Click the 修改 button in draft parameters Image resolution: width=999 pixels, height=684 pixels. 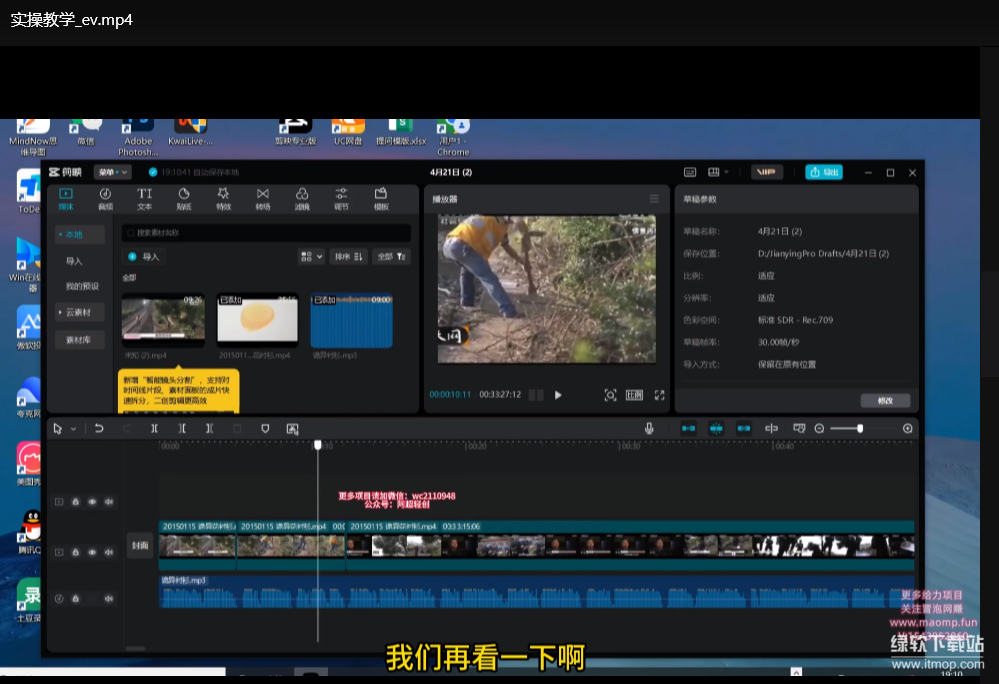click(x=885, y=401)
